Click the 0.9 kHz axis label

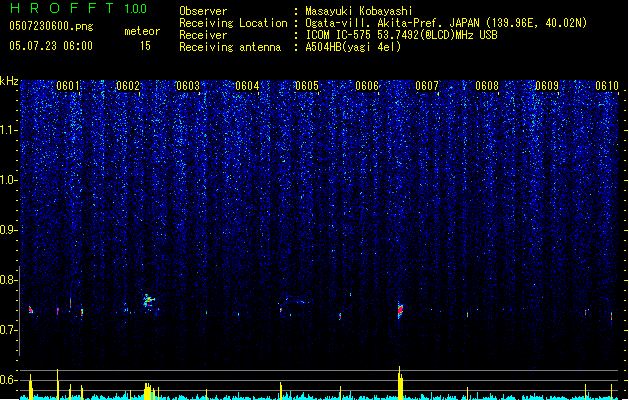point(9,230)
